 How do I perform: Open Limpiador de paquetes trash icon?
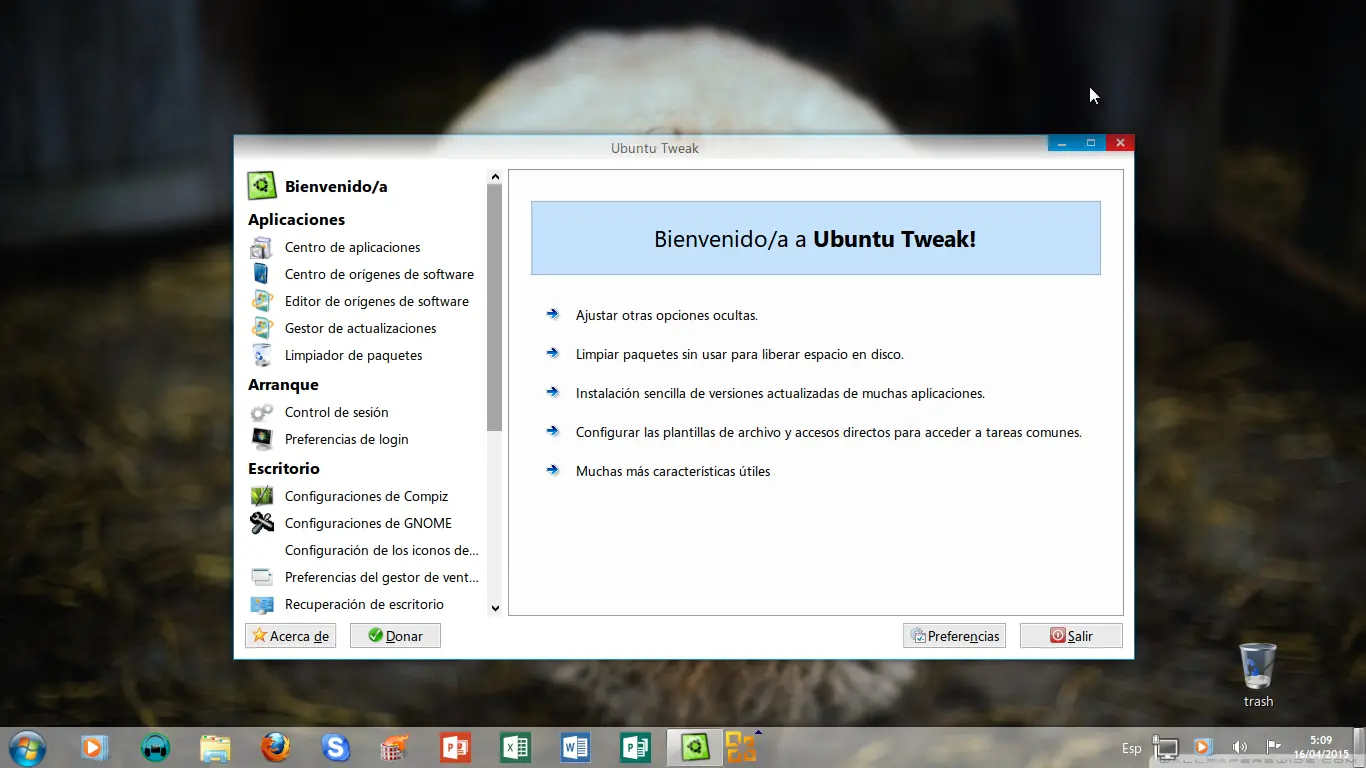(262, 355)
